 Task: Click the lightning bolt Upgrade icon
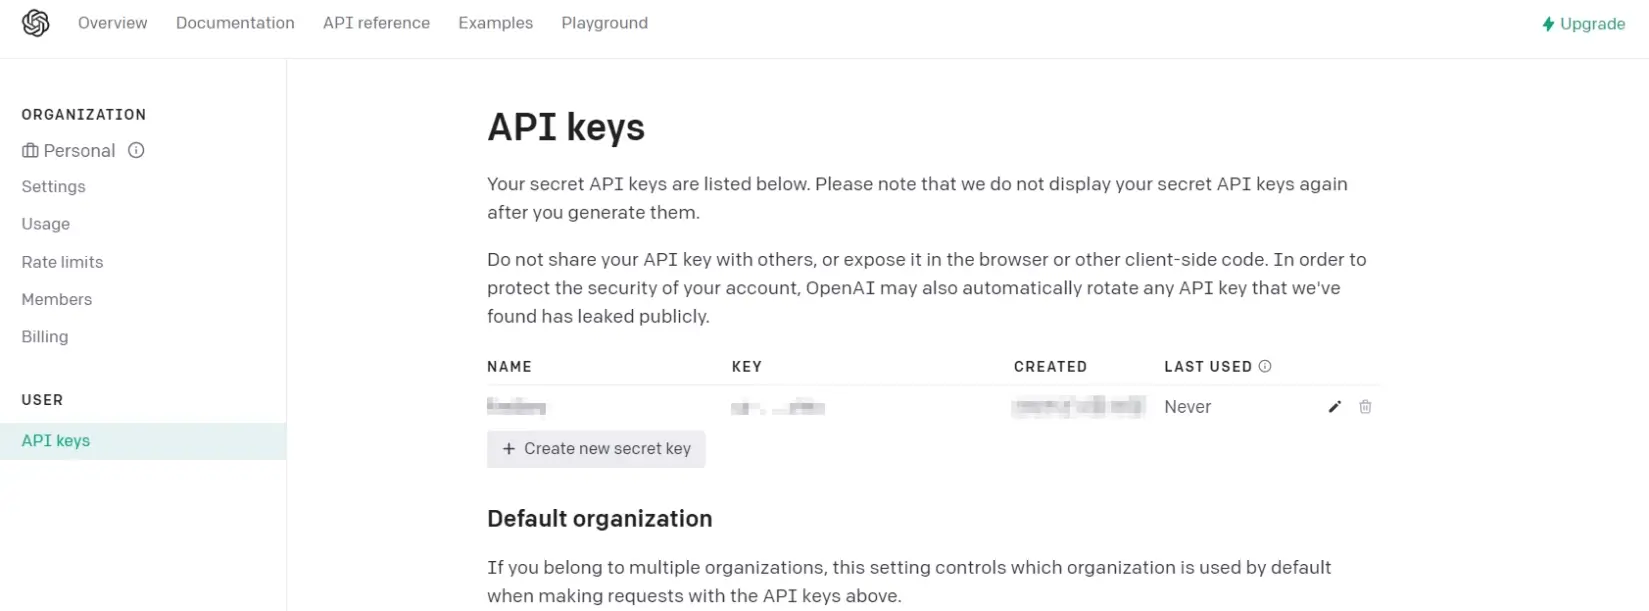[x=1549, y=23]
